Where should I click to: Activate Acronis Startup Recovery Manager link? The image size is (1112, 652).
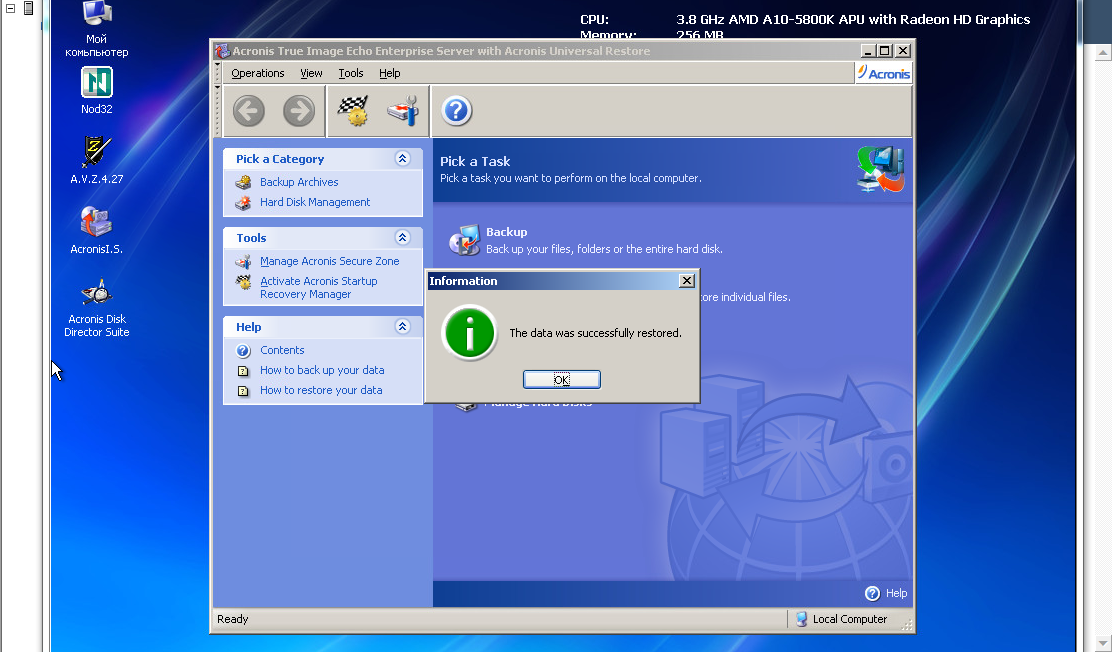[x=318, y=287]
